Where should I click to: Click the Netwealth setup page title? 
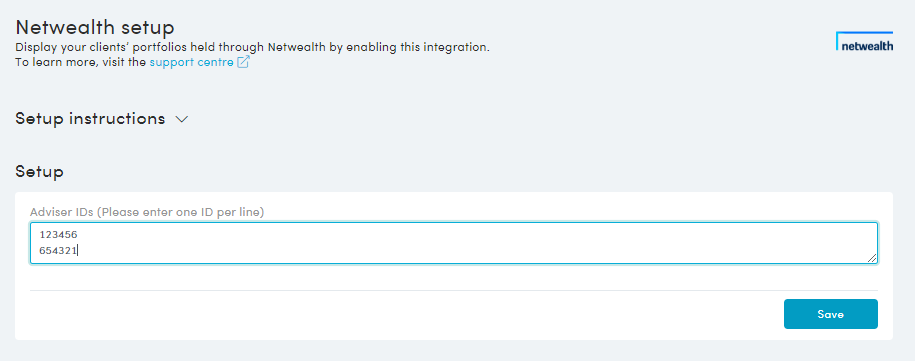pyautogui.click(x=95, y=27)
